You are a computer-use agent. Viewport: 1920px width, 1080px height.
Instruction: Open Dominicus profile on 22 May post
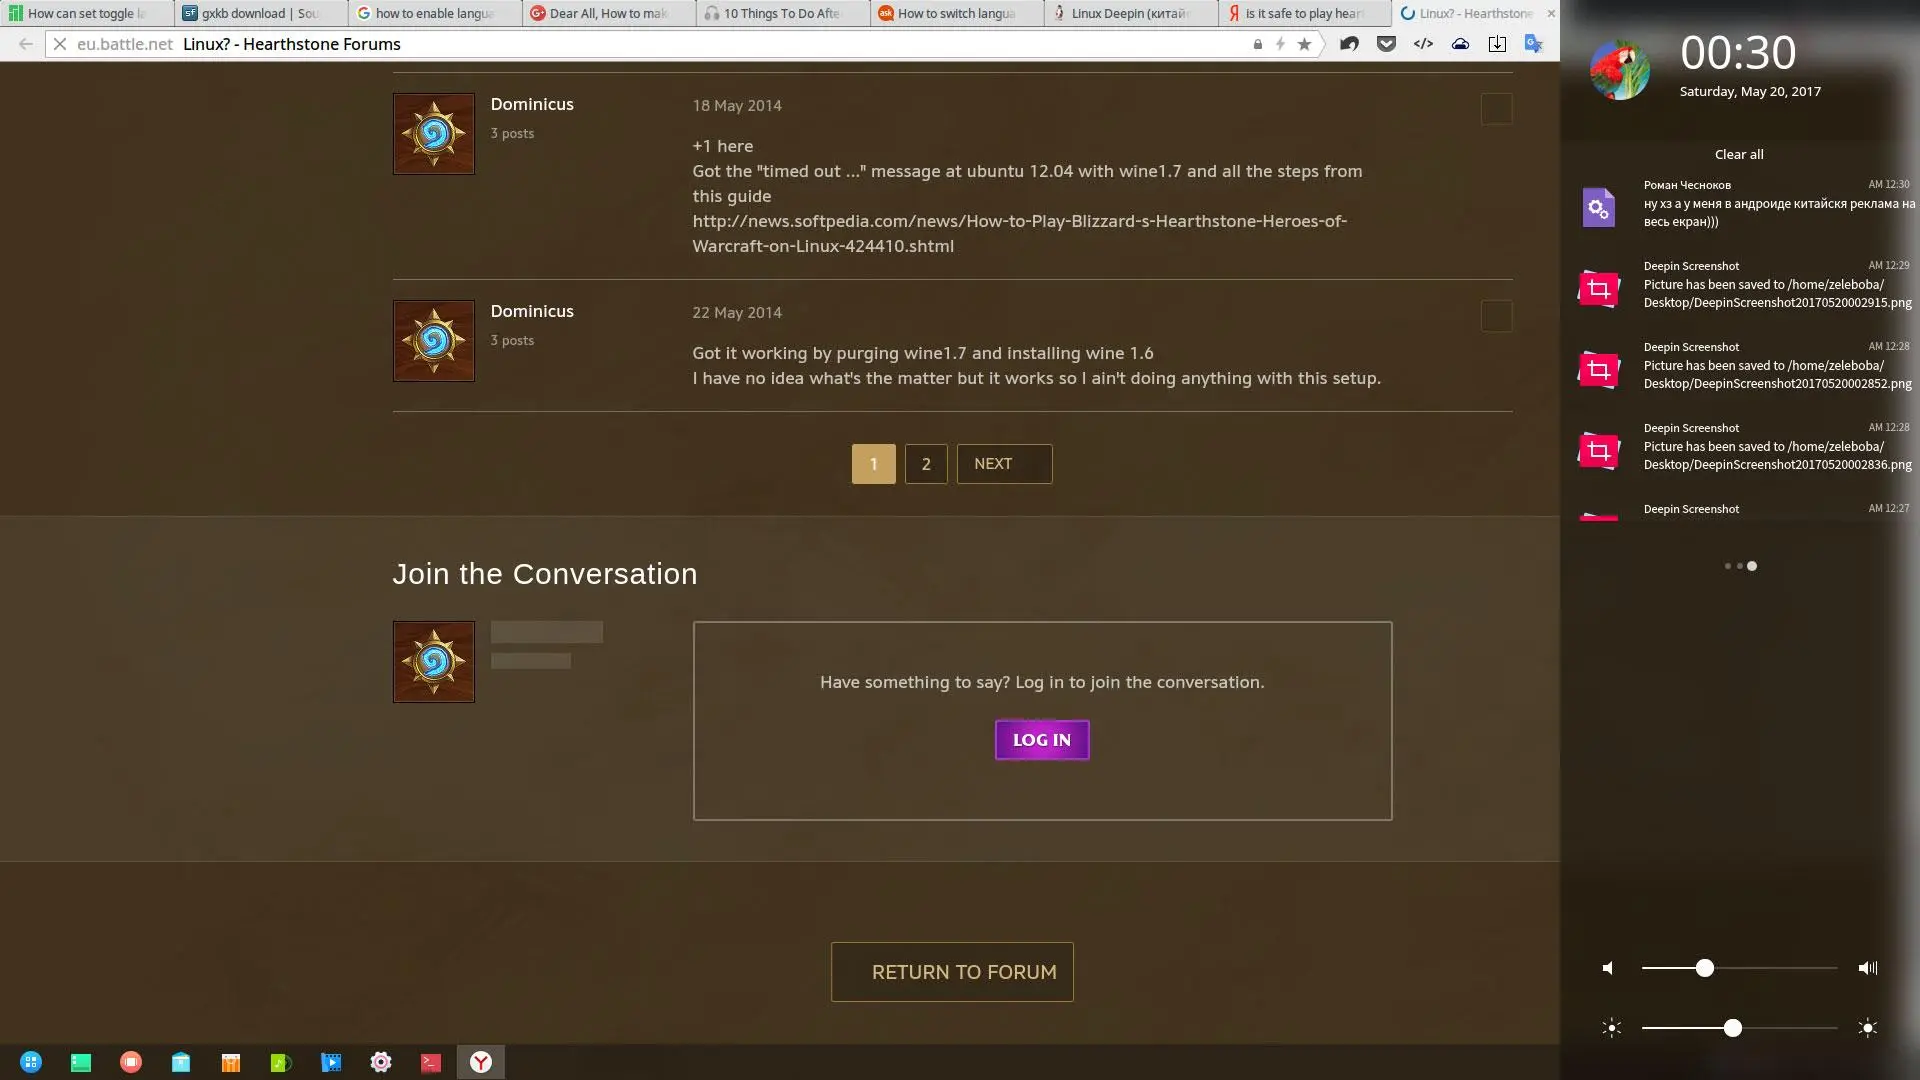[x=532, y=311]
